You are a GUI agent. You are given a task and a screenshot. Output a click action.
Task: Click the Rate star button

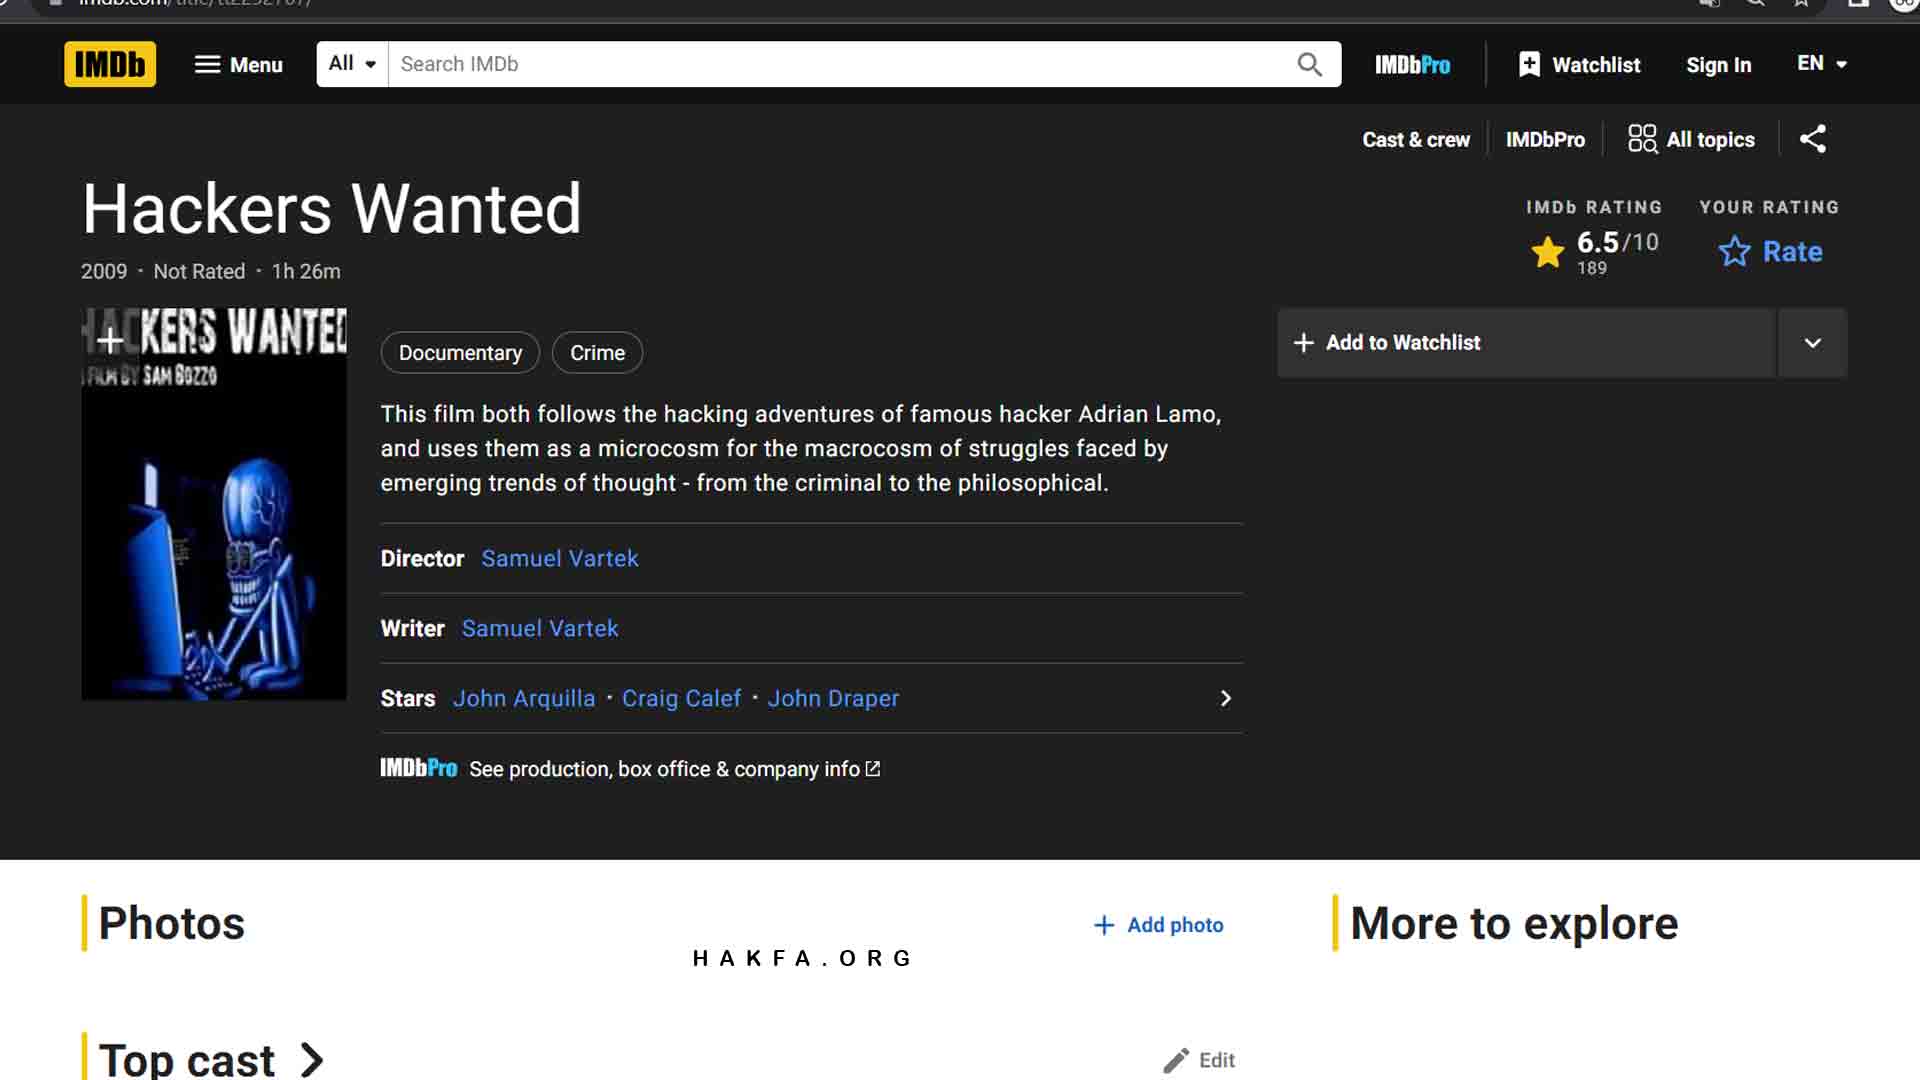point(1770,252)
